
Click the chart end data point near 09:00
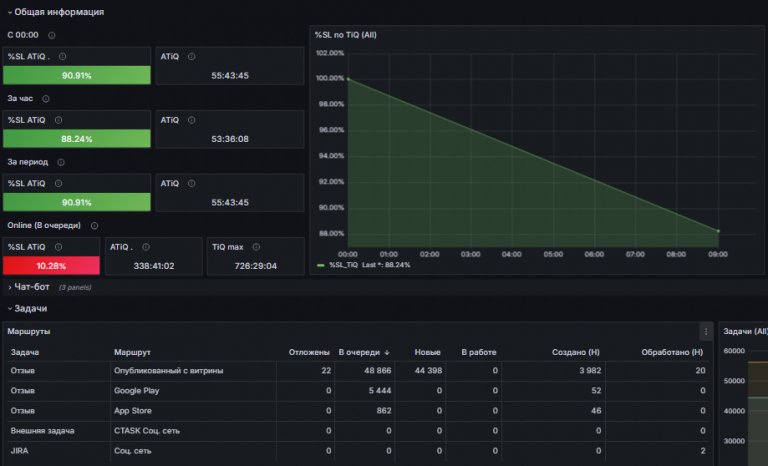click(719, 231)
